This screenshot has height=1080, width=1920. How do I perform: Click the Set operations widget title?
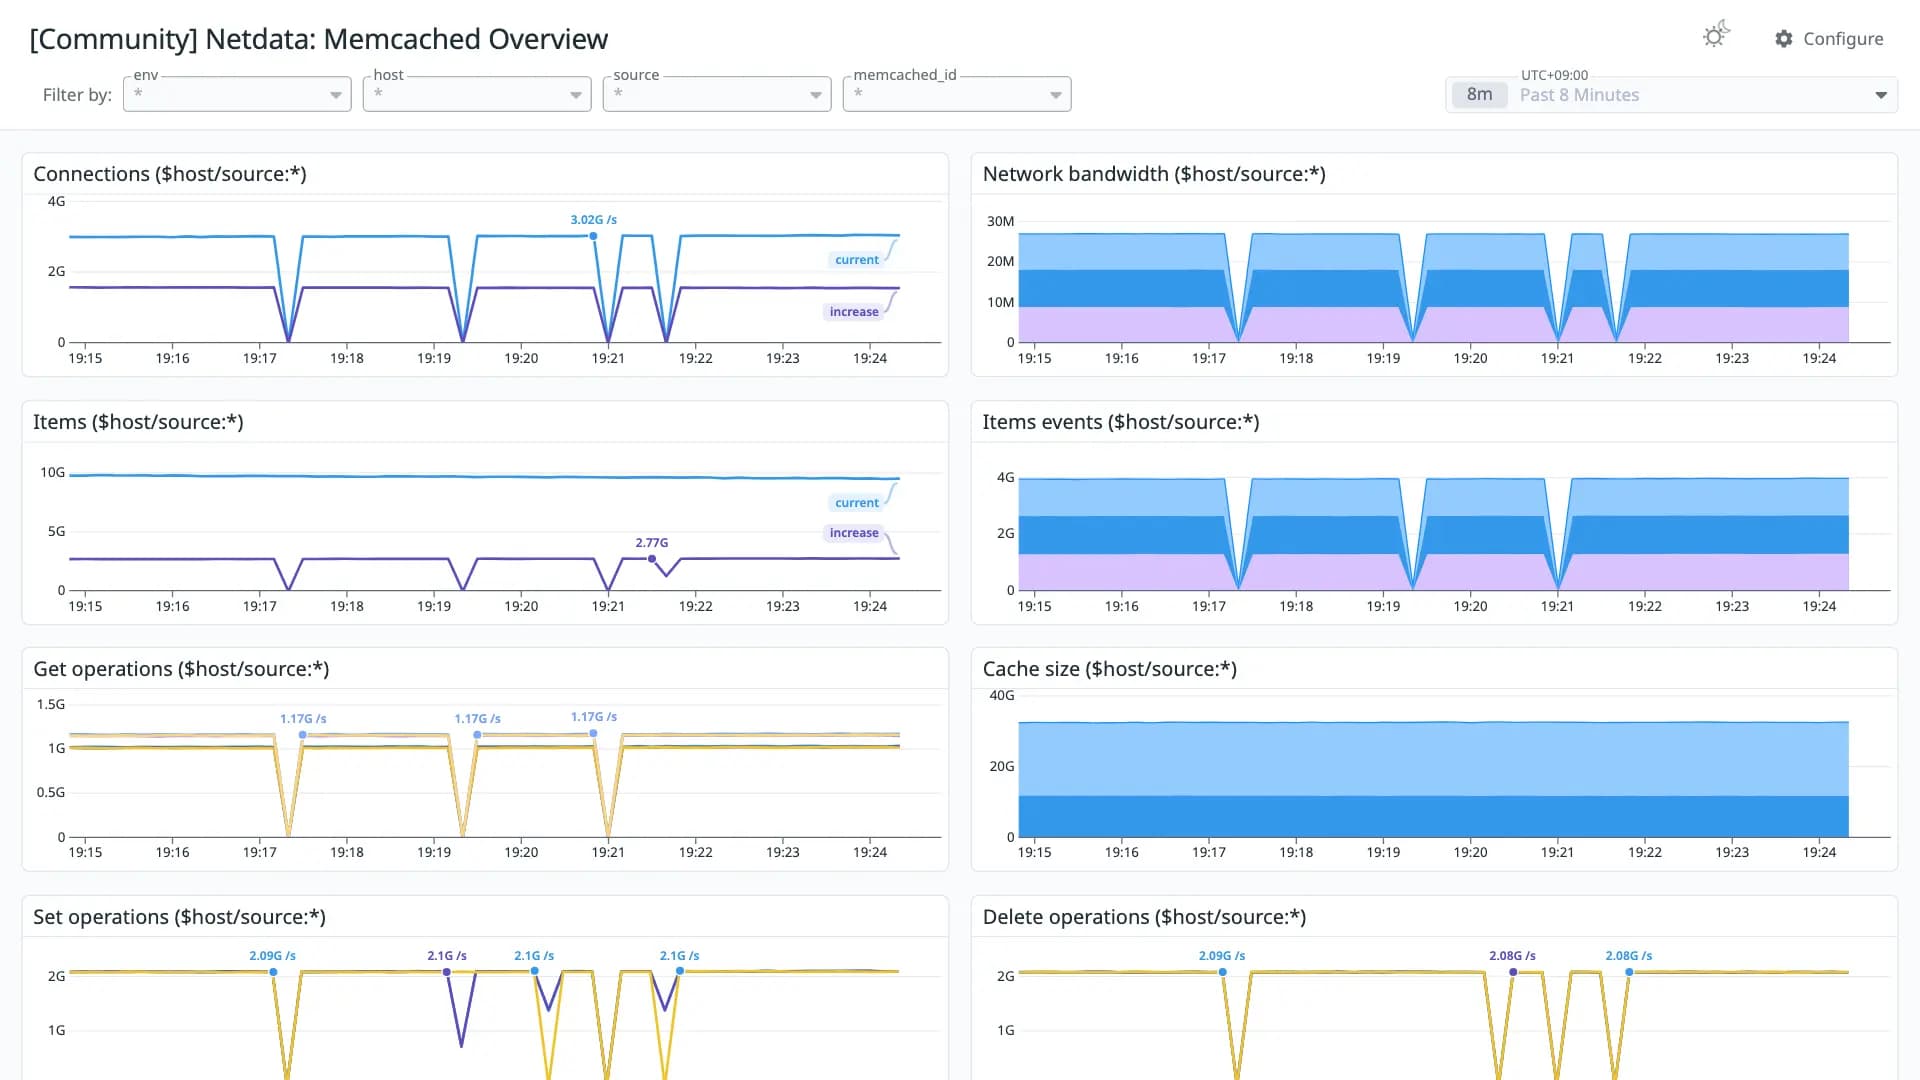click(179, 917)
